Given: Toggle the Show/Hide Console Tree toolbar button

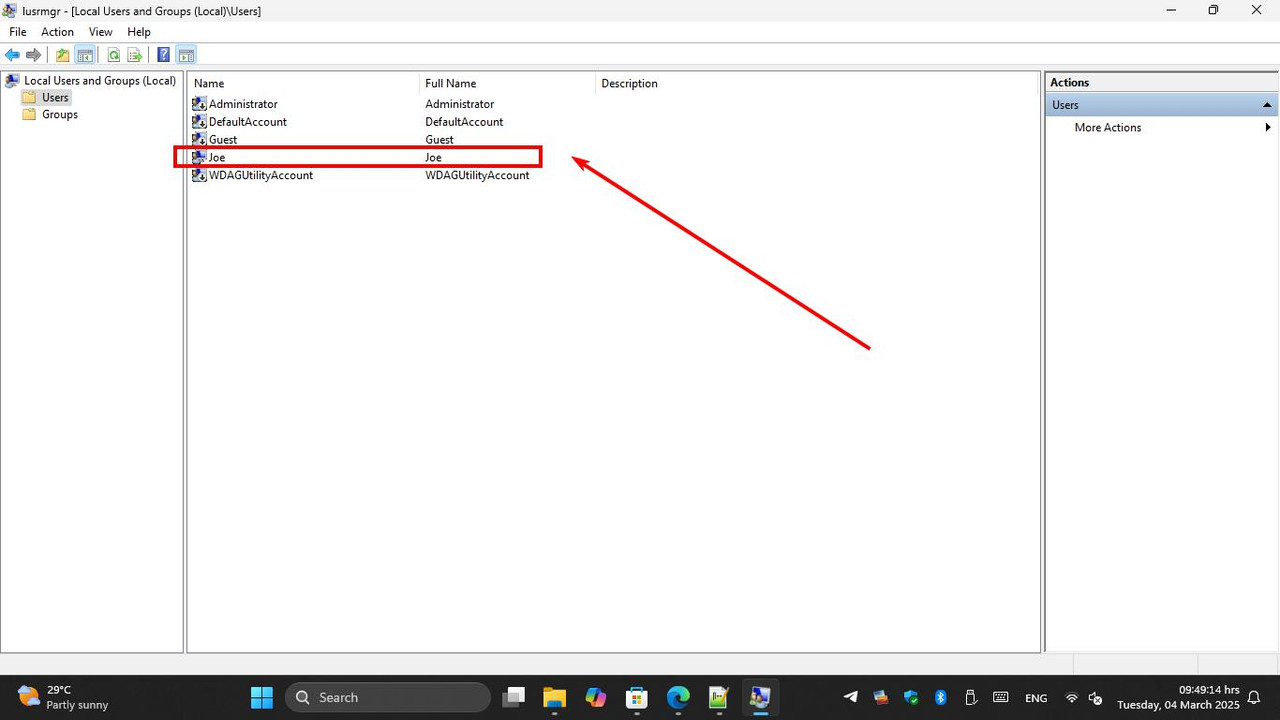Looking at the screenshot, I should 85,55.
